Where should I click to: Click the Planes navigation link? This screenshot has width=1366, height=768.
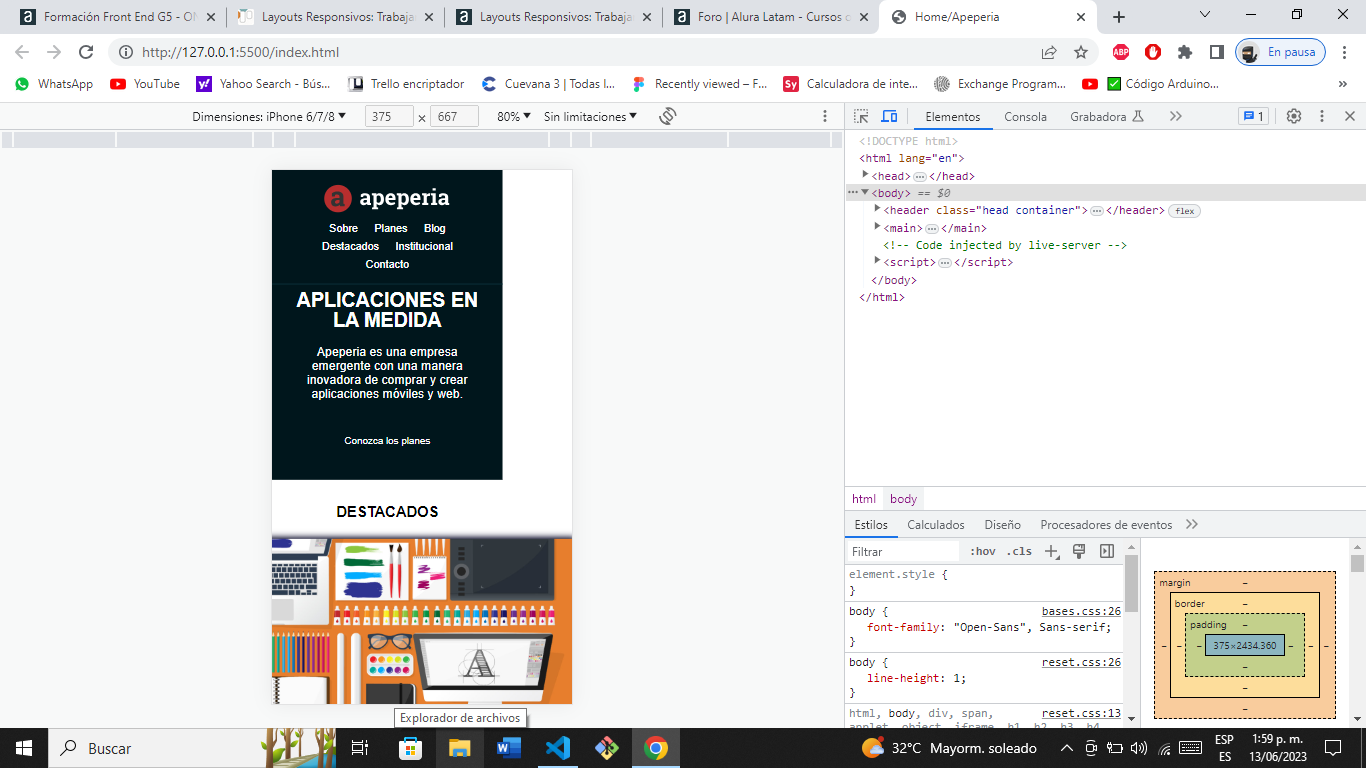pos(391,228)
